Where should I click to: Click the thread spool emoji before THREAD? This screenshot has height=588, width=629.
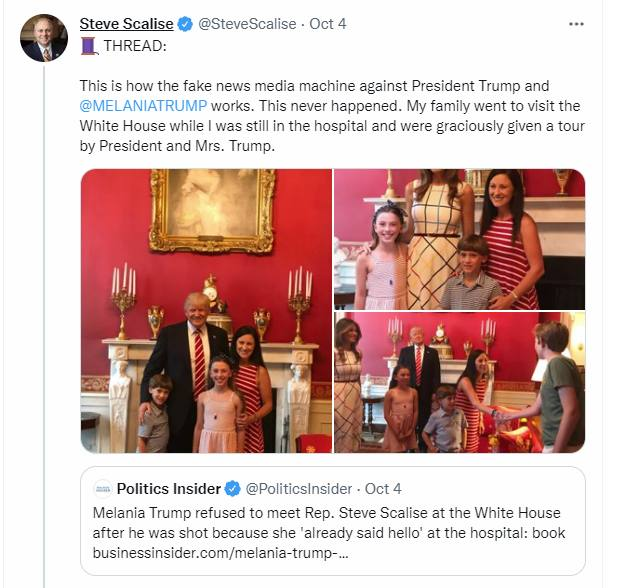tap(88, 46)
